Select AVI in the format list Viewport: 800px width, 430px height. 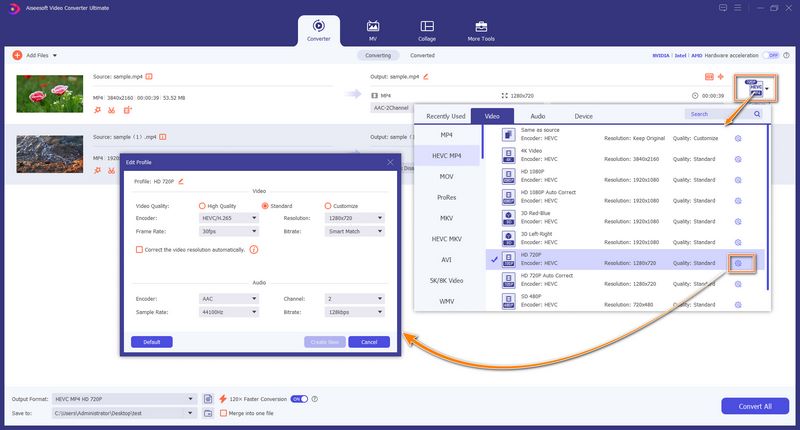(446, 260)
